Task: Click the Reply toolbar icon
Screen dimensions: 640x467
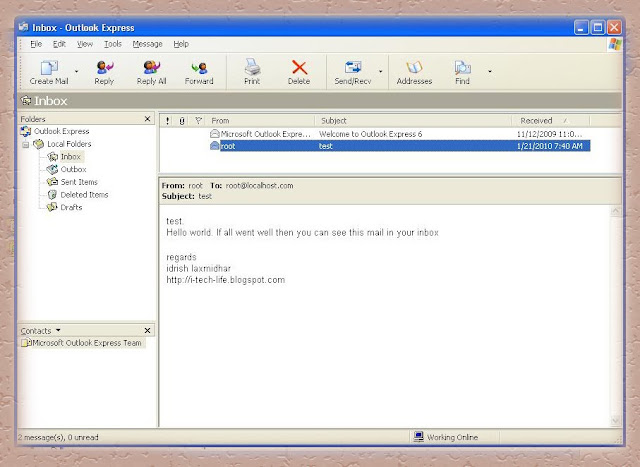Action: click(104, 67)
